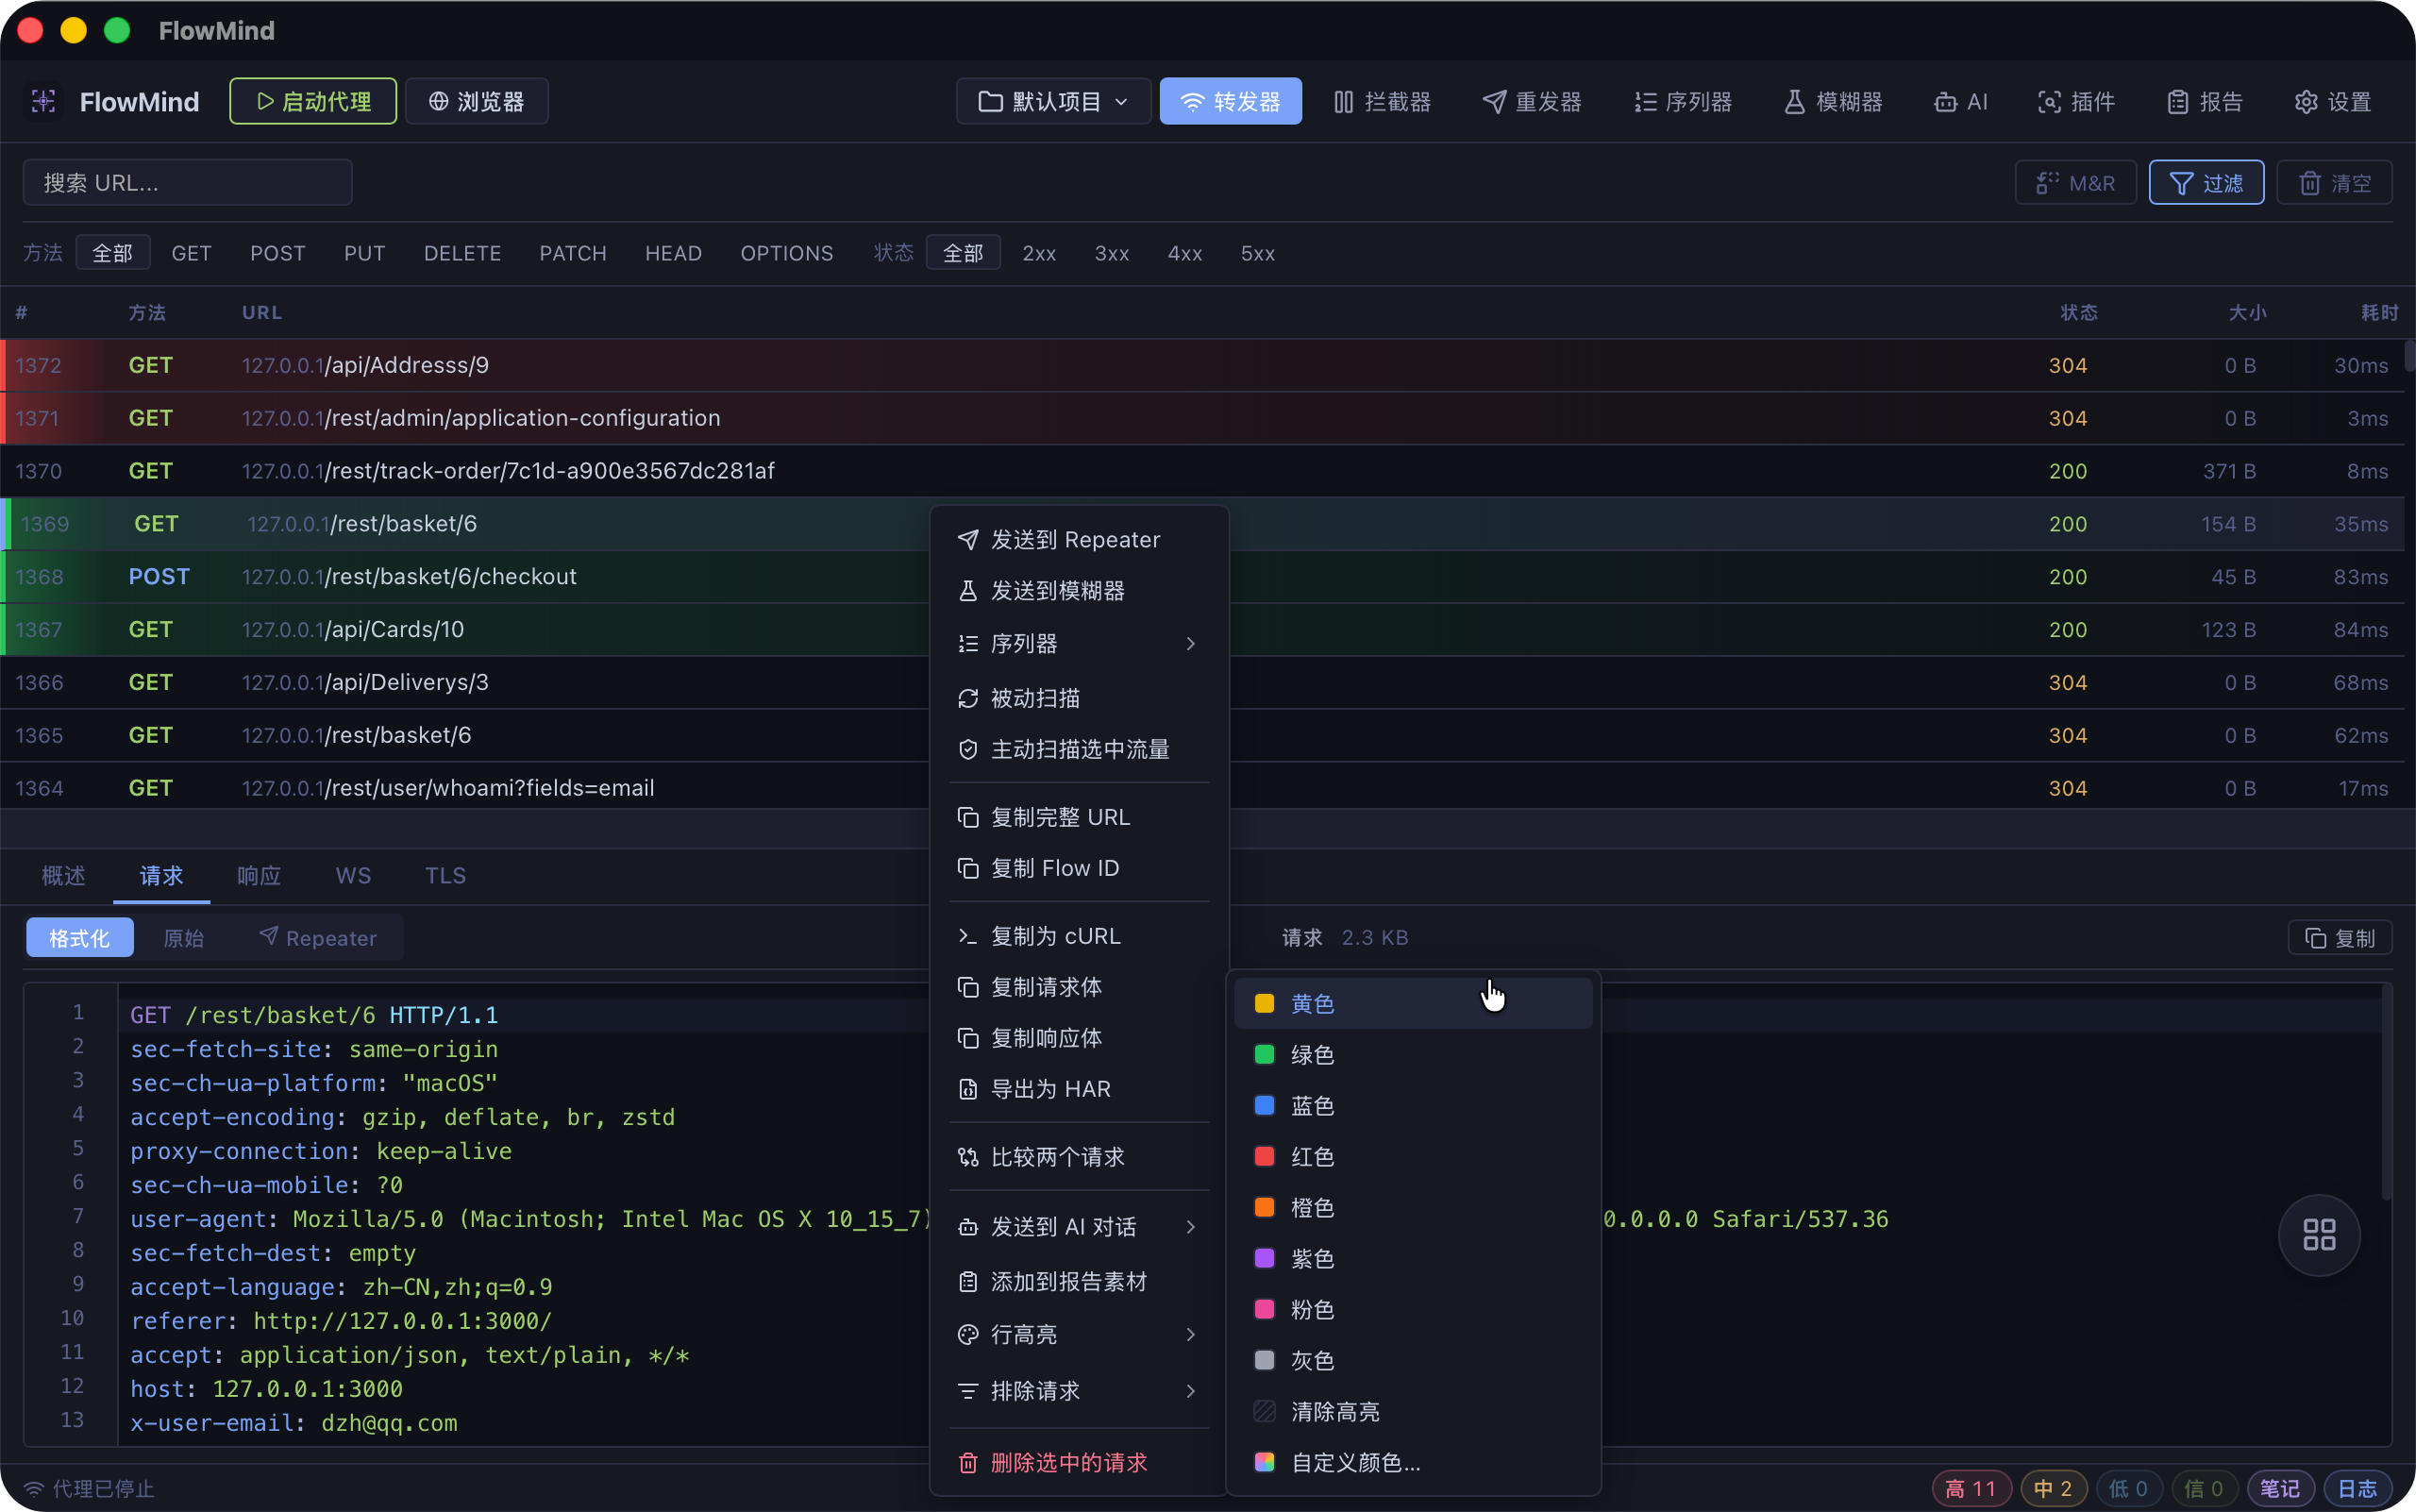Choose 发送到模糊器 in context menu
This screenshot has width=2416, height=1512.
click(1079, 591)
